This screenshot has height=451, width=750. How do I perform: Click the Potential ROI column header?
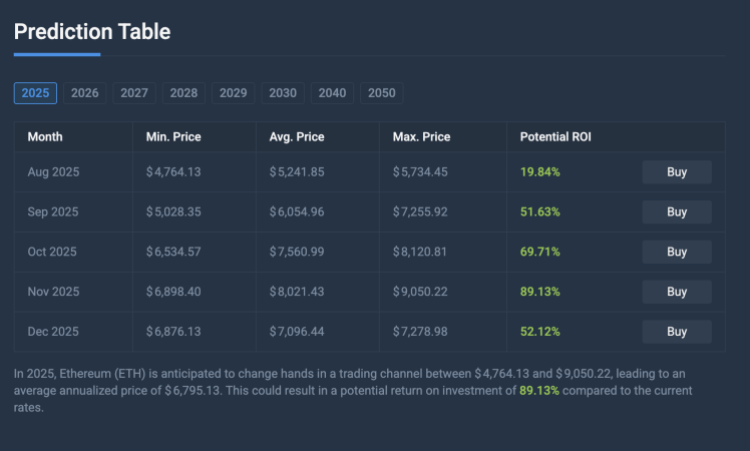point(555,137)
